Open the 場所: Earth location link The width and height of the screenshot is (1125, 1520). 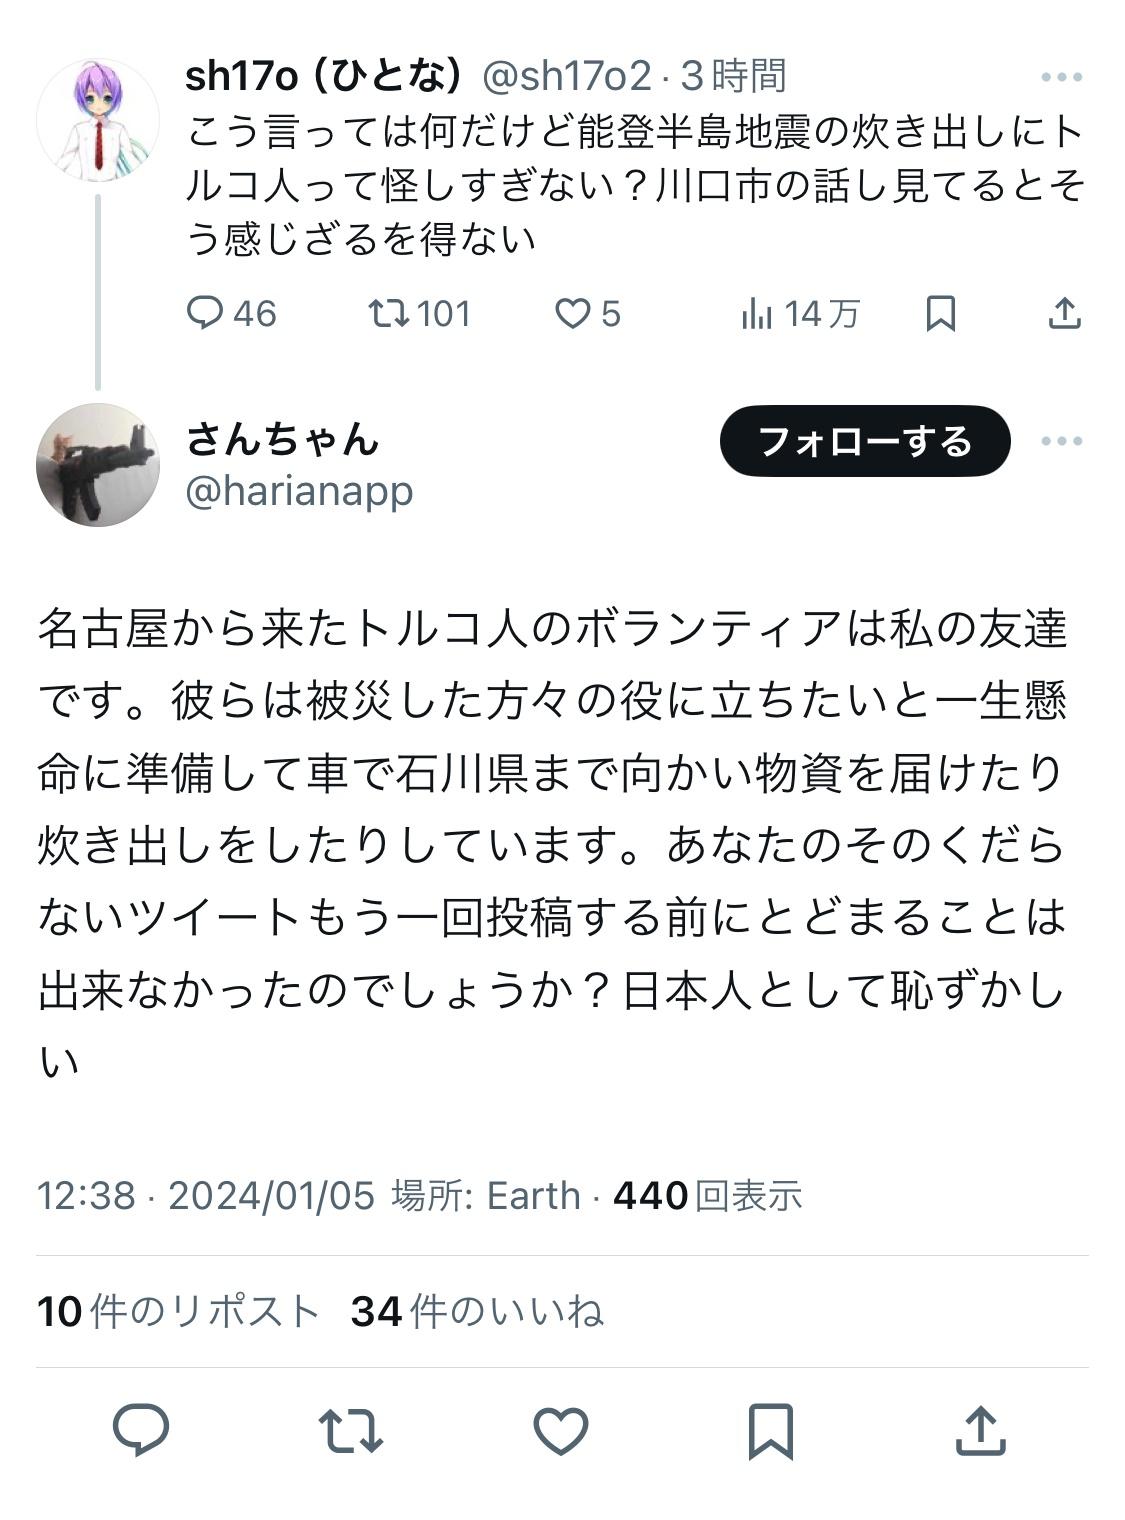[x=486, y=1195]
